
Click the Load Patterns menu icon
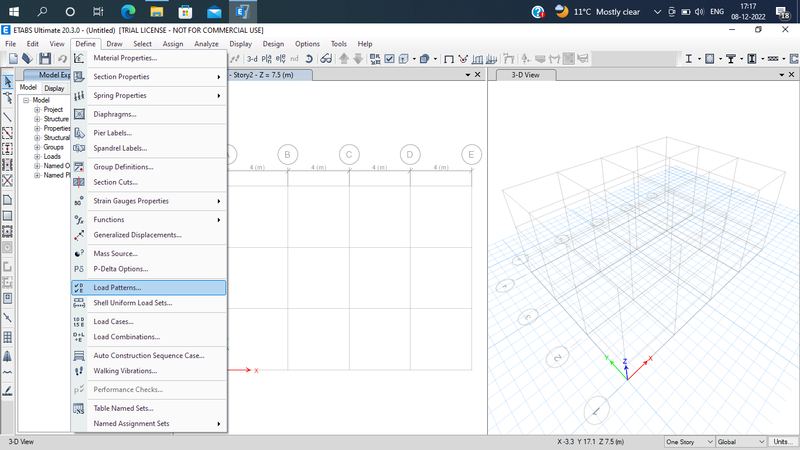(x=79, y=288)
